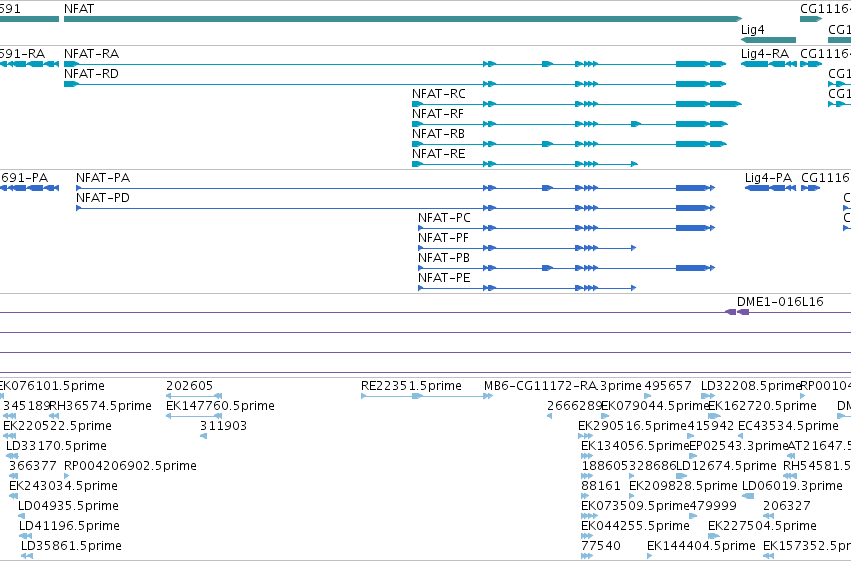
Task: Select the NFAT-RD transcript
Action: 91,74
